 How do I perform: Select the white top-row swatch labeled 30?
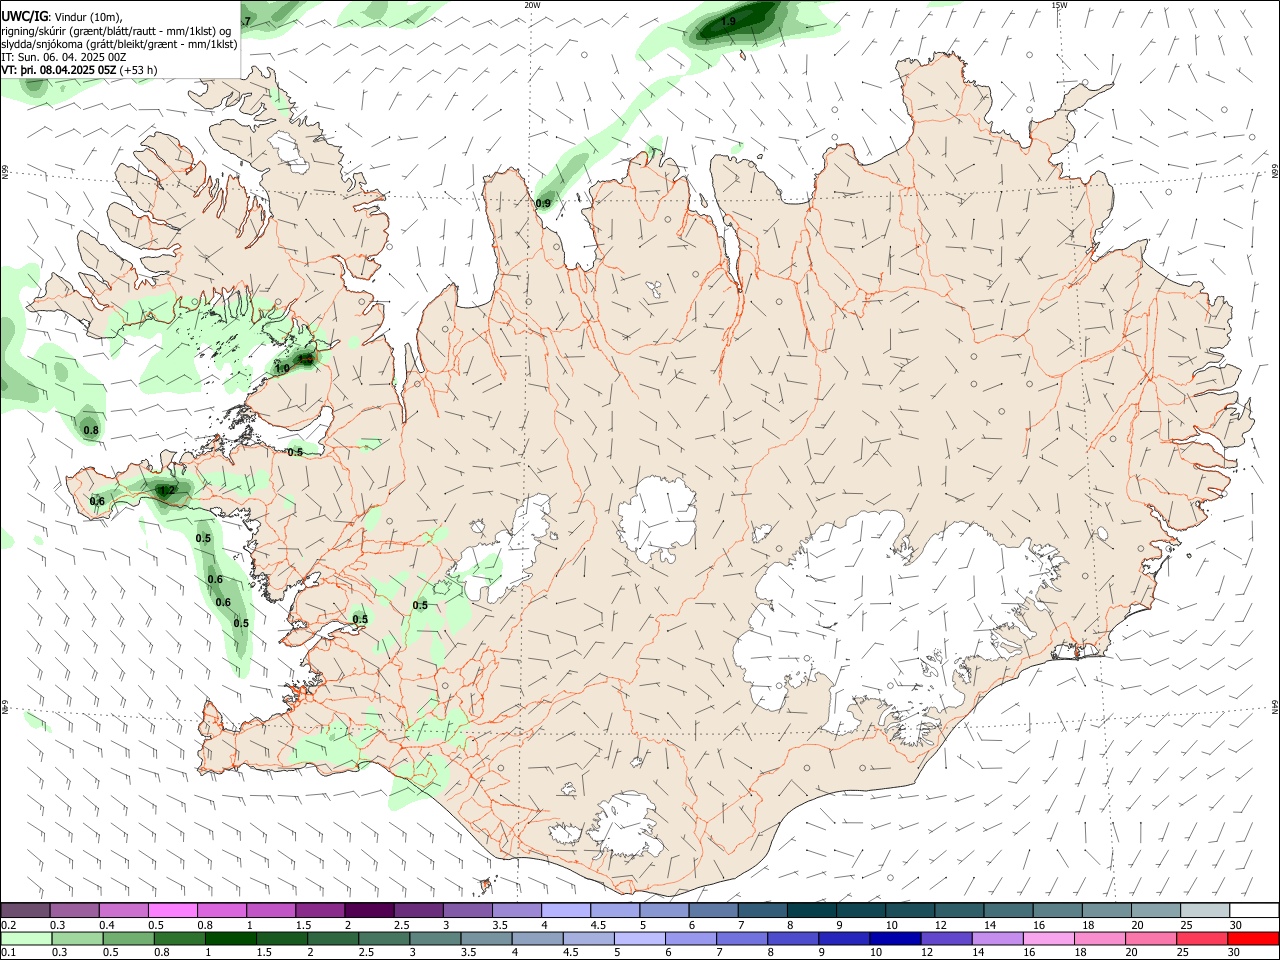coord(1254,910)
